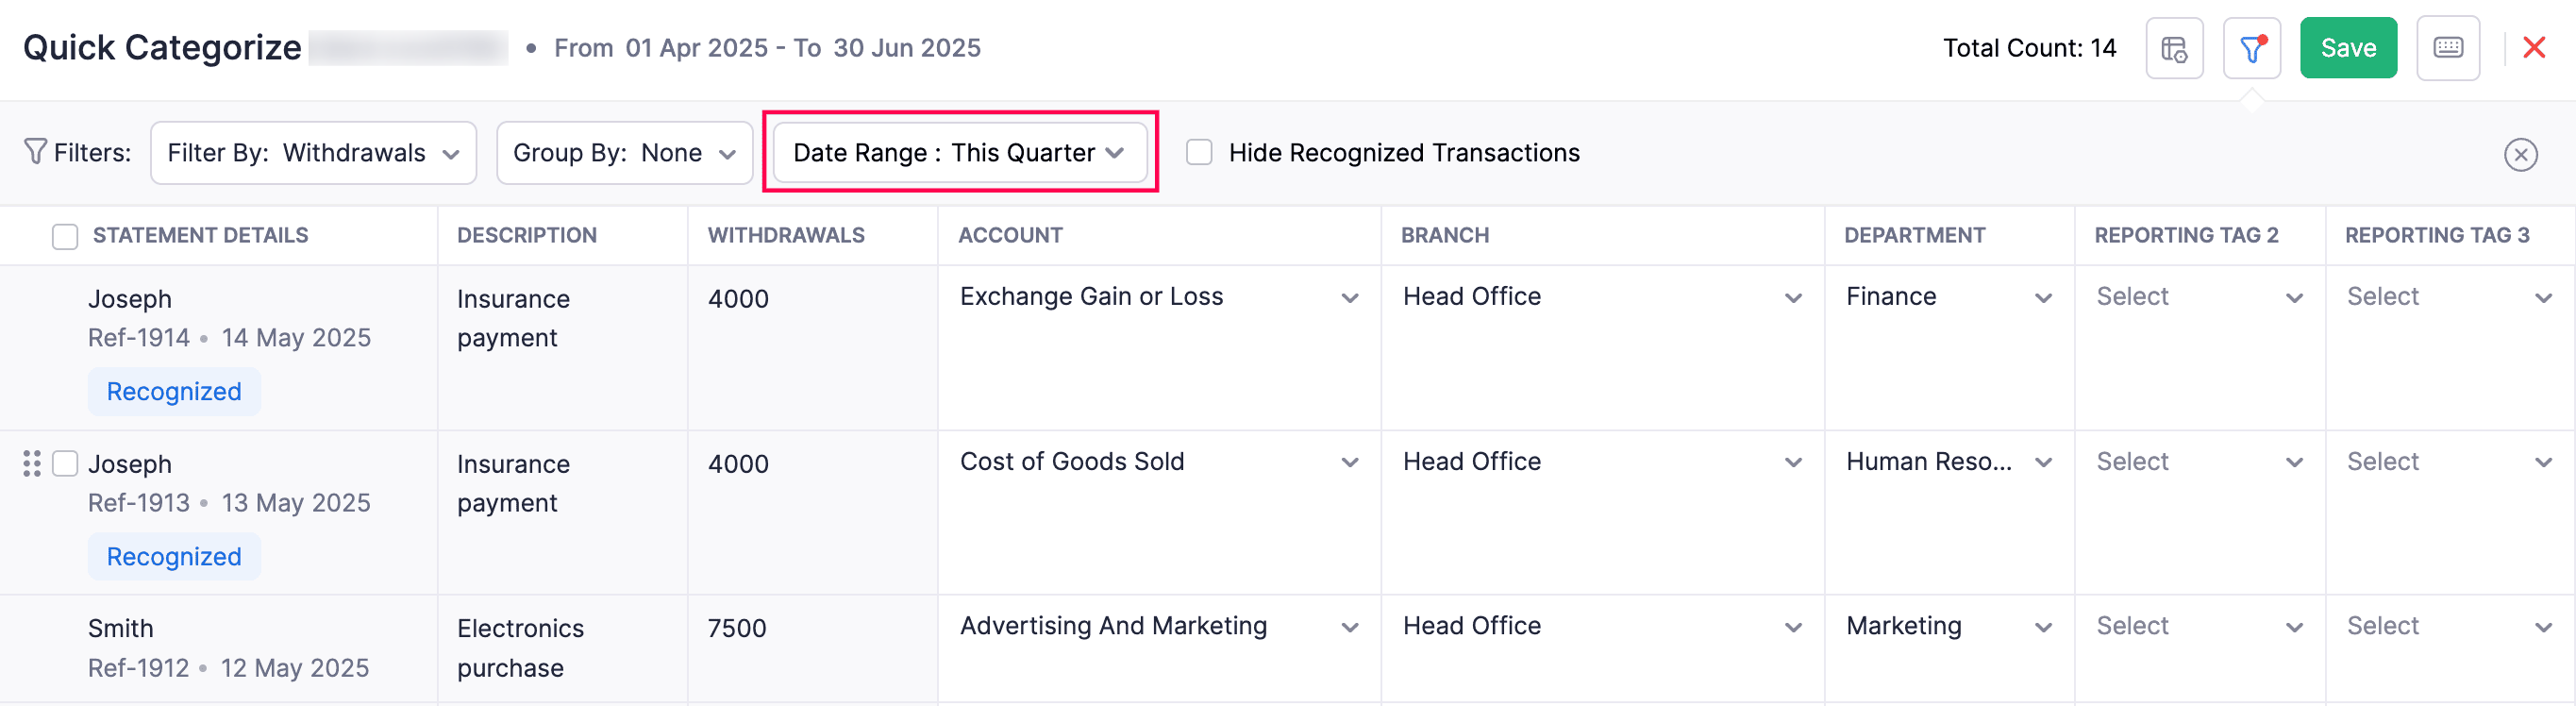Open the Date Range This Quarter dropdown
Screen dimensions: 2576x706
point(959,152)
